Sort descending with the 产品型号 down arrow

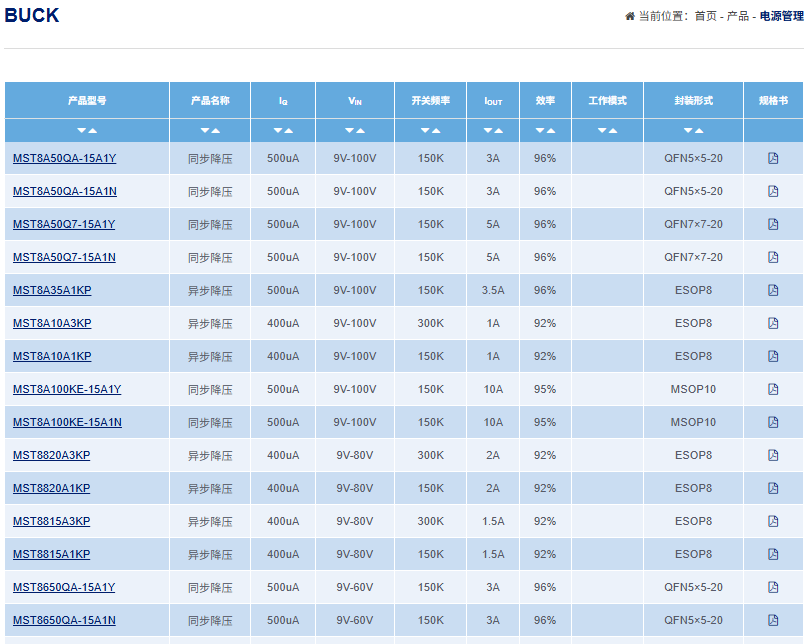click(82, 131)
